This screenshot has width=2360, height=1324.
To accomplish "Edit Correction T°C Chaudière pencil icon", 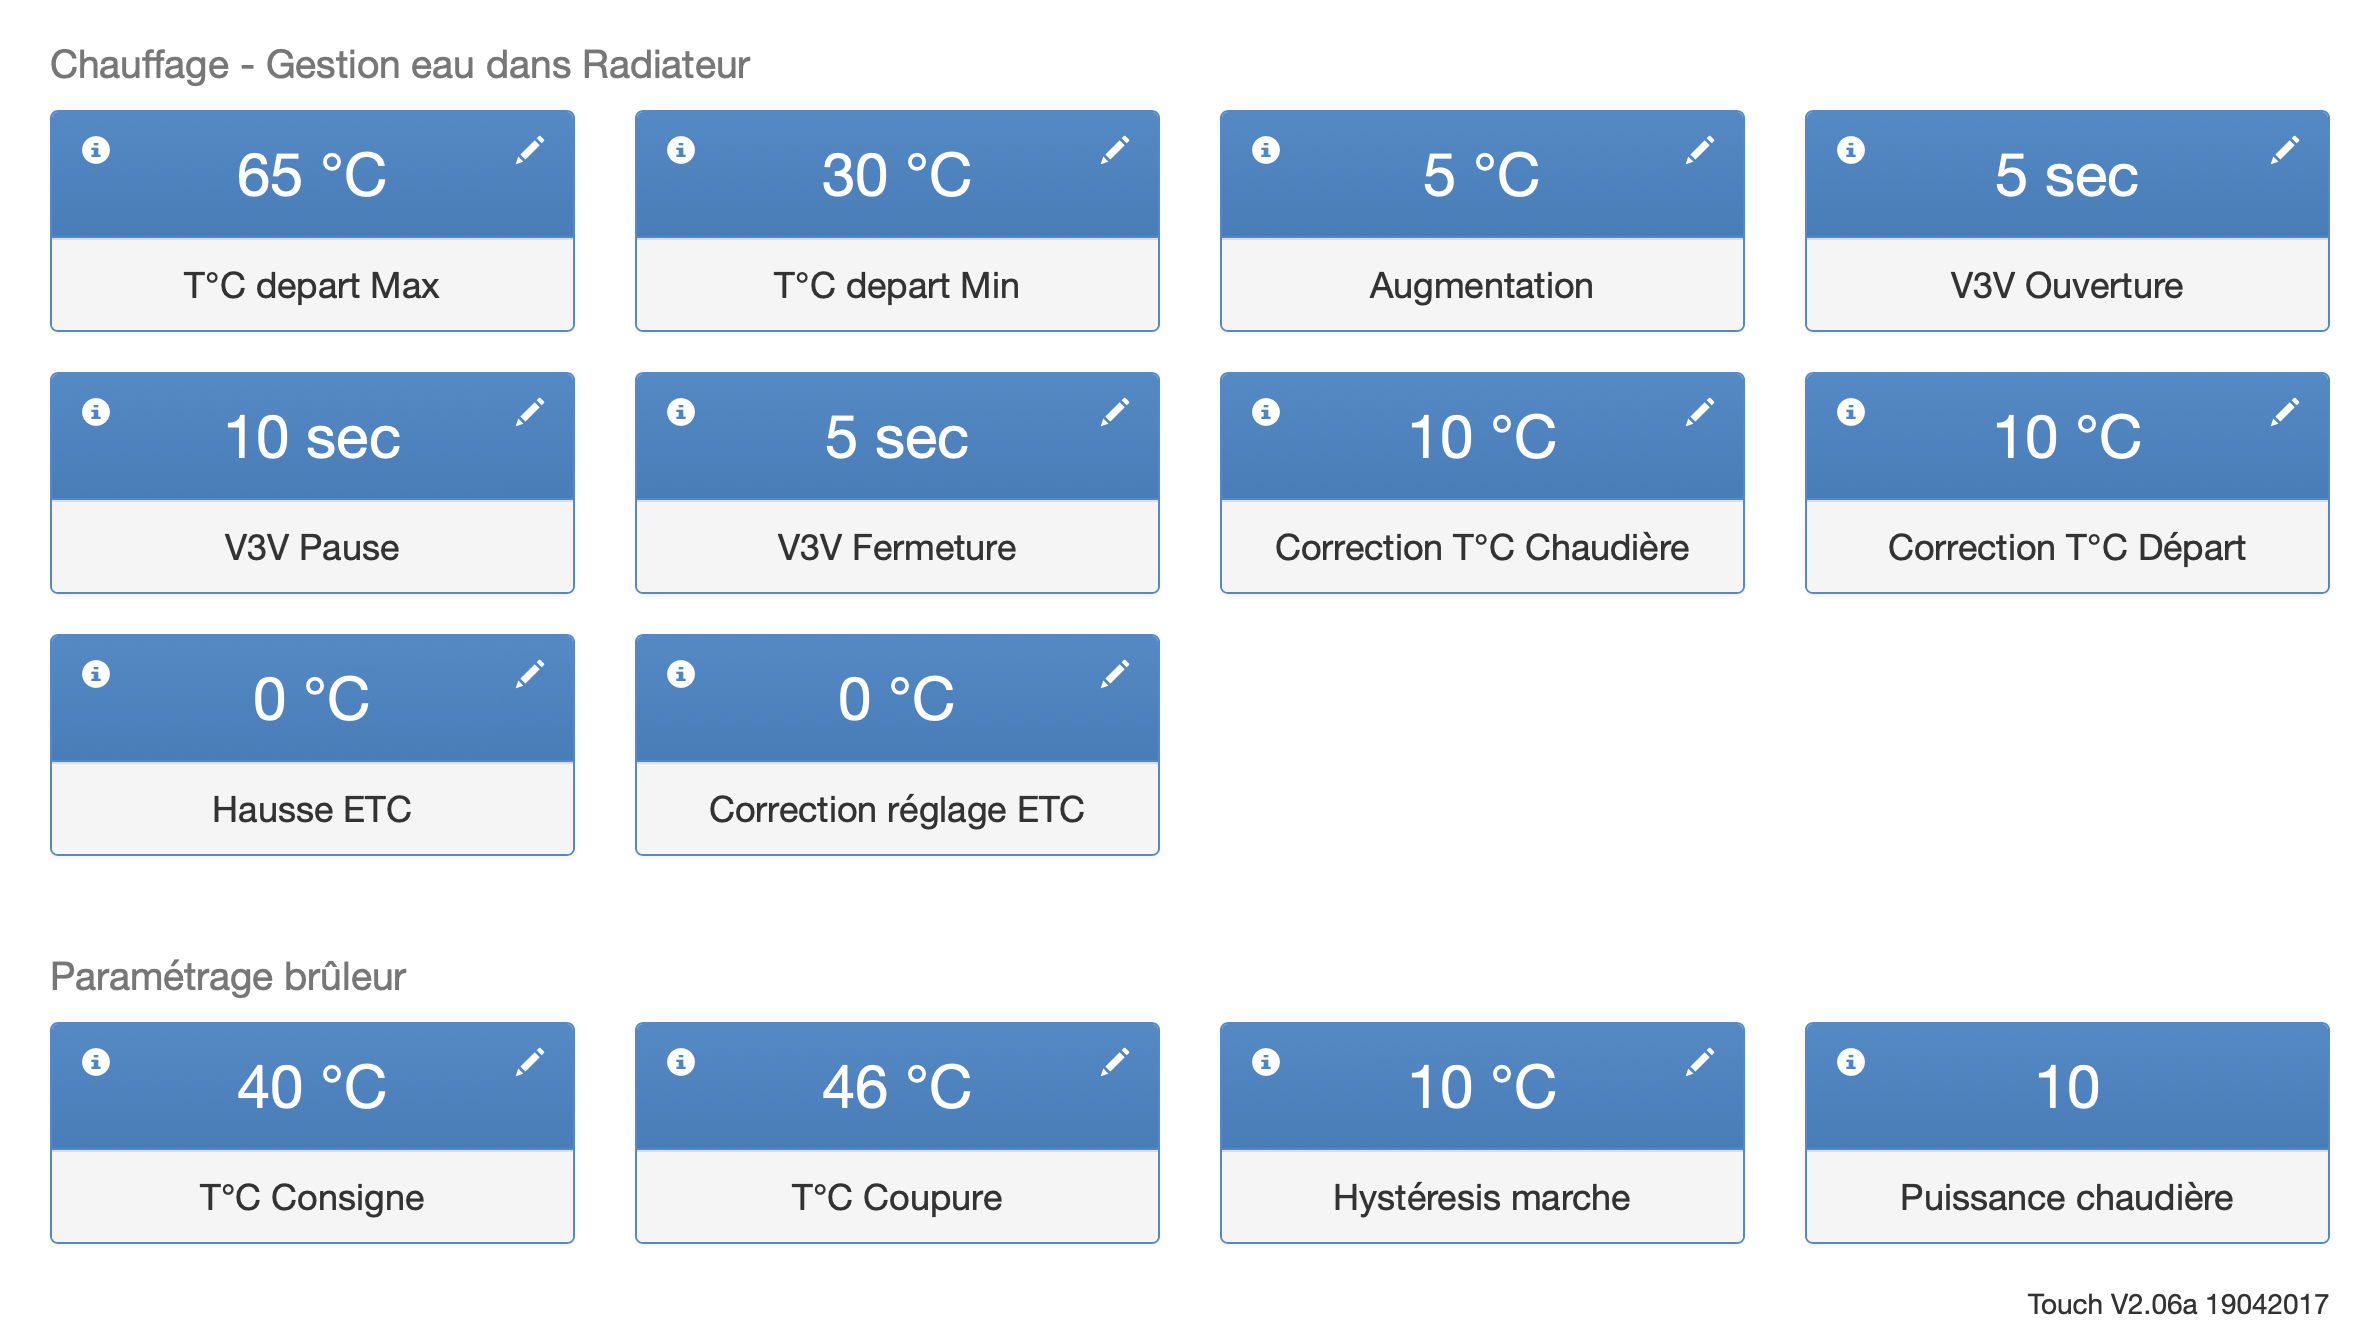I will tap(1700, 412).
